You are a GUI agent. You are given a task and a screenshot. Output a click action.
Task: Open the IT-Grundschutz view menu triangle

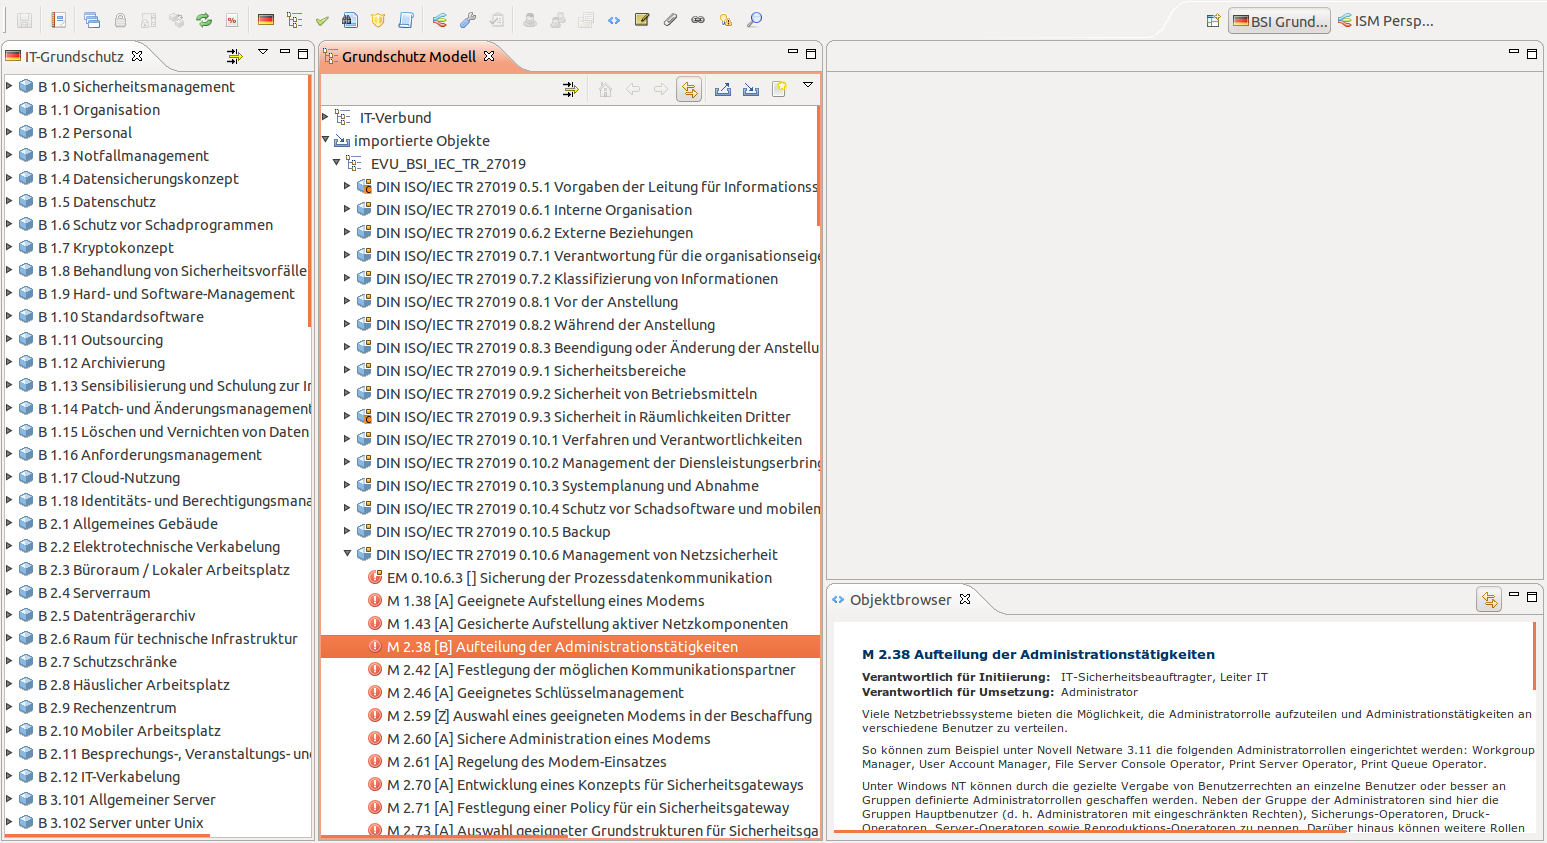(263, 52)
